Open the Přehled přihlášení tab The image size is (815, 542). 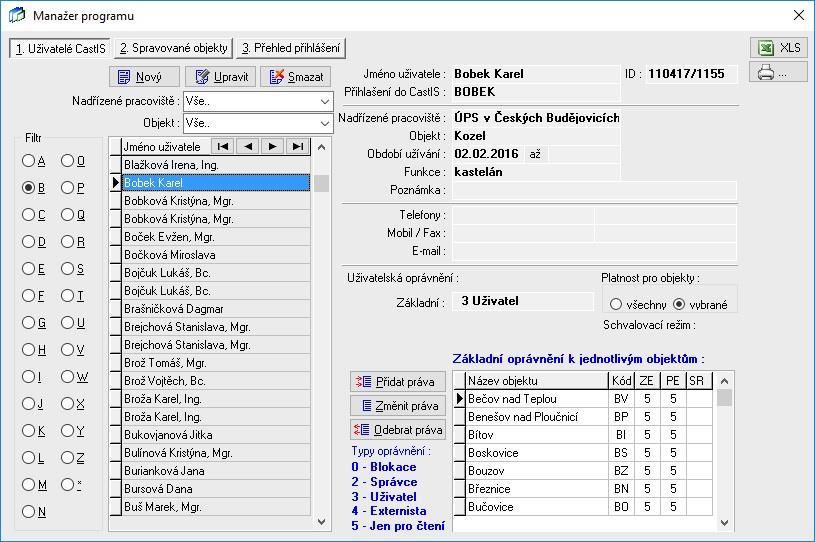[291, 48]
